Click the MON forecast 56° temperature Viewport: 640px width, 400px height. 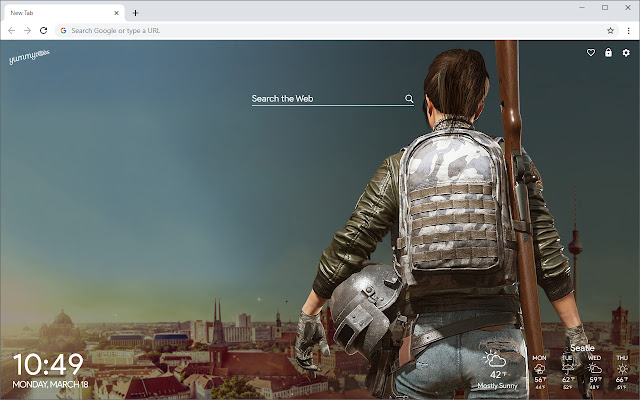[540, 380]
